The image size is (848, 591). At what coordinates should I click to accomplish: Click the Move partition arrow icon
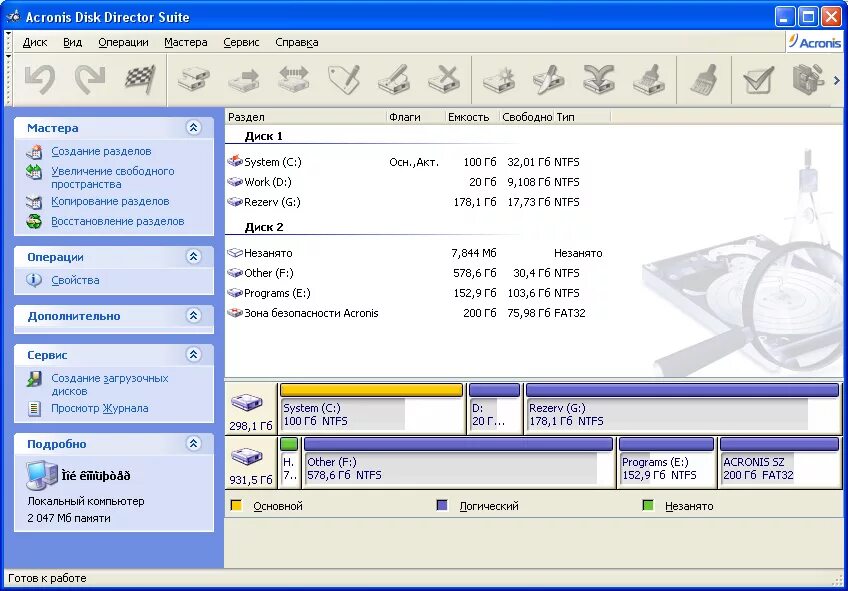click(244, 80)
